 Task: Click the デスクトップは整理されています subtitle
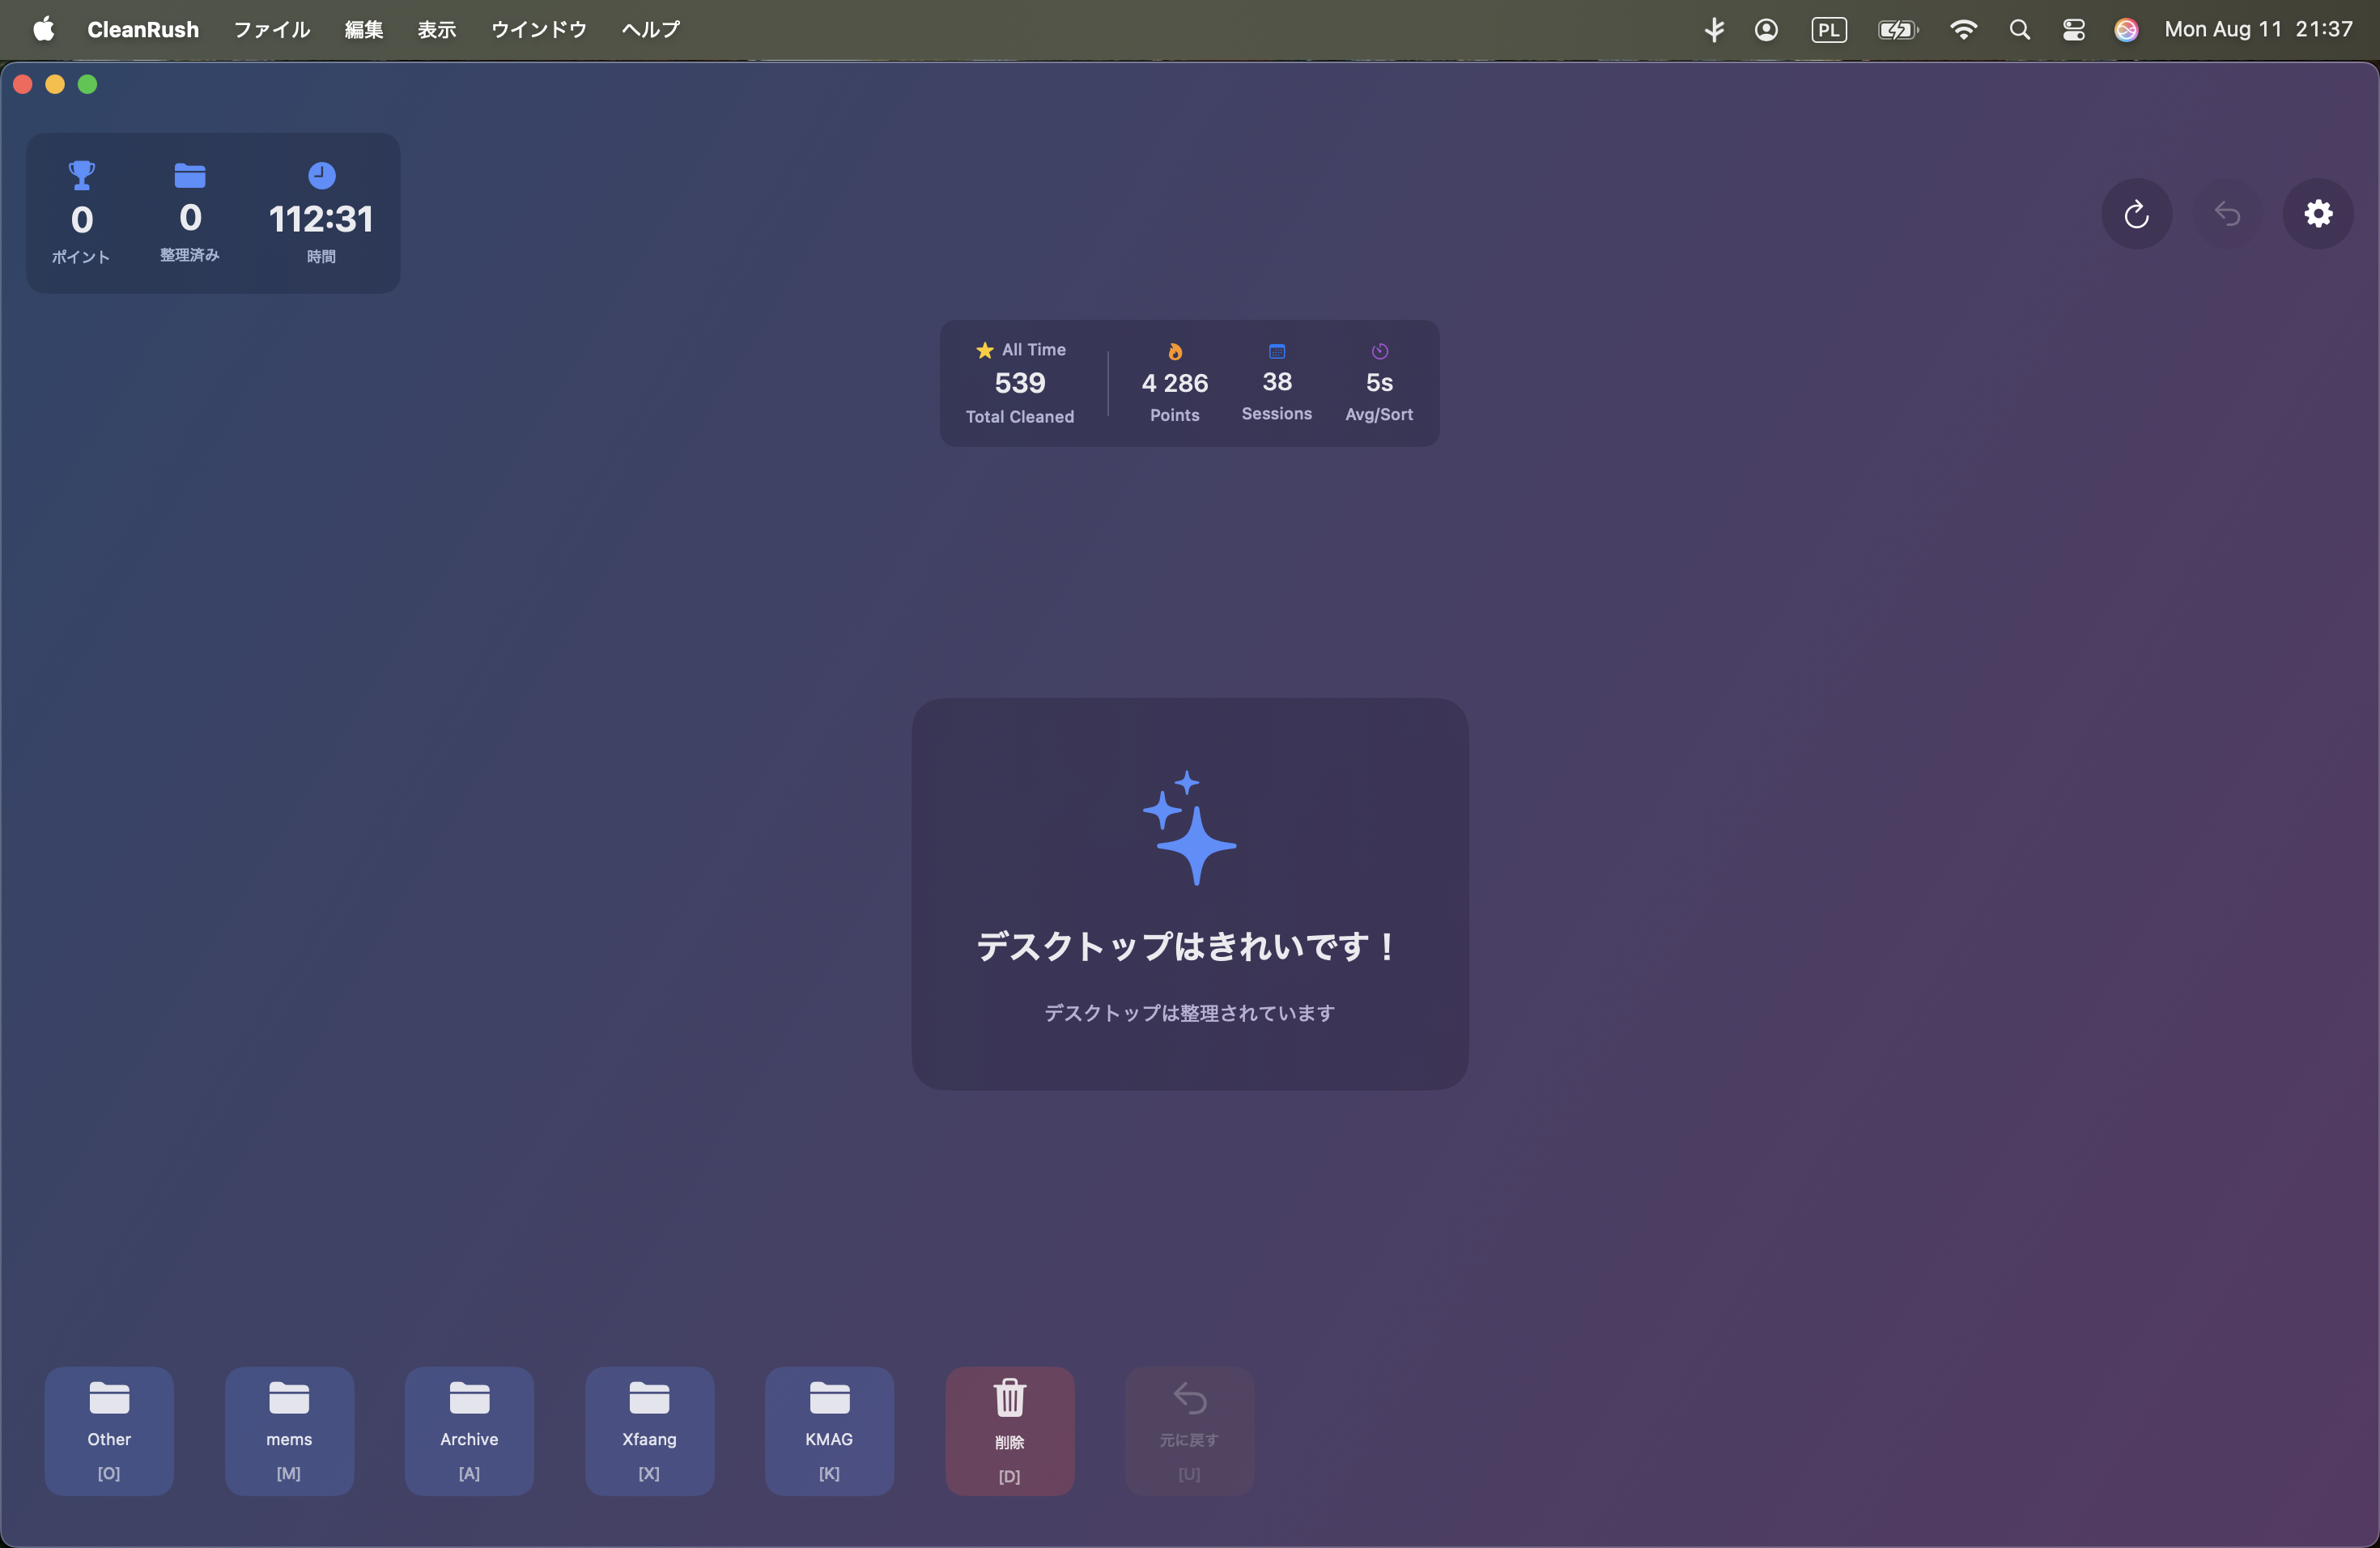click(x=1190, y=1013)
